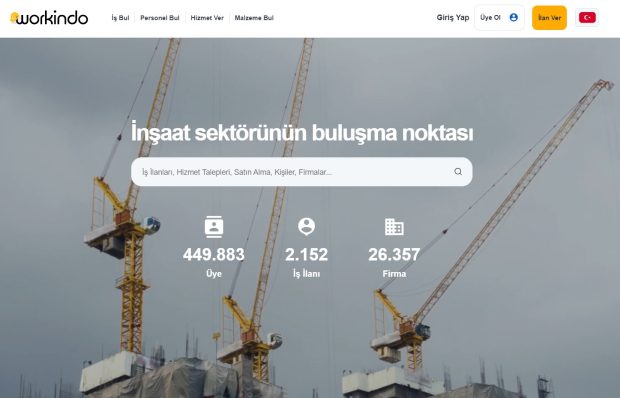
Task: Click the magnifier search icon
Action: (458, 172)
